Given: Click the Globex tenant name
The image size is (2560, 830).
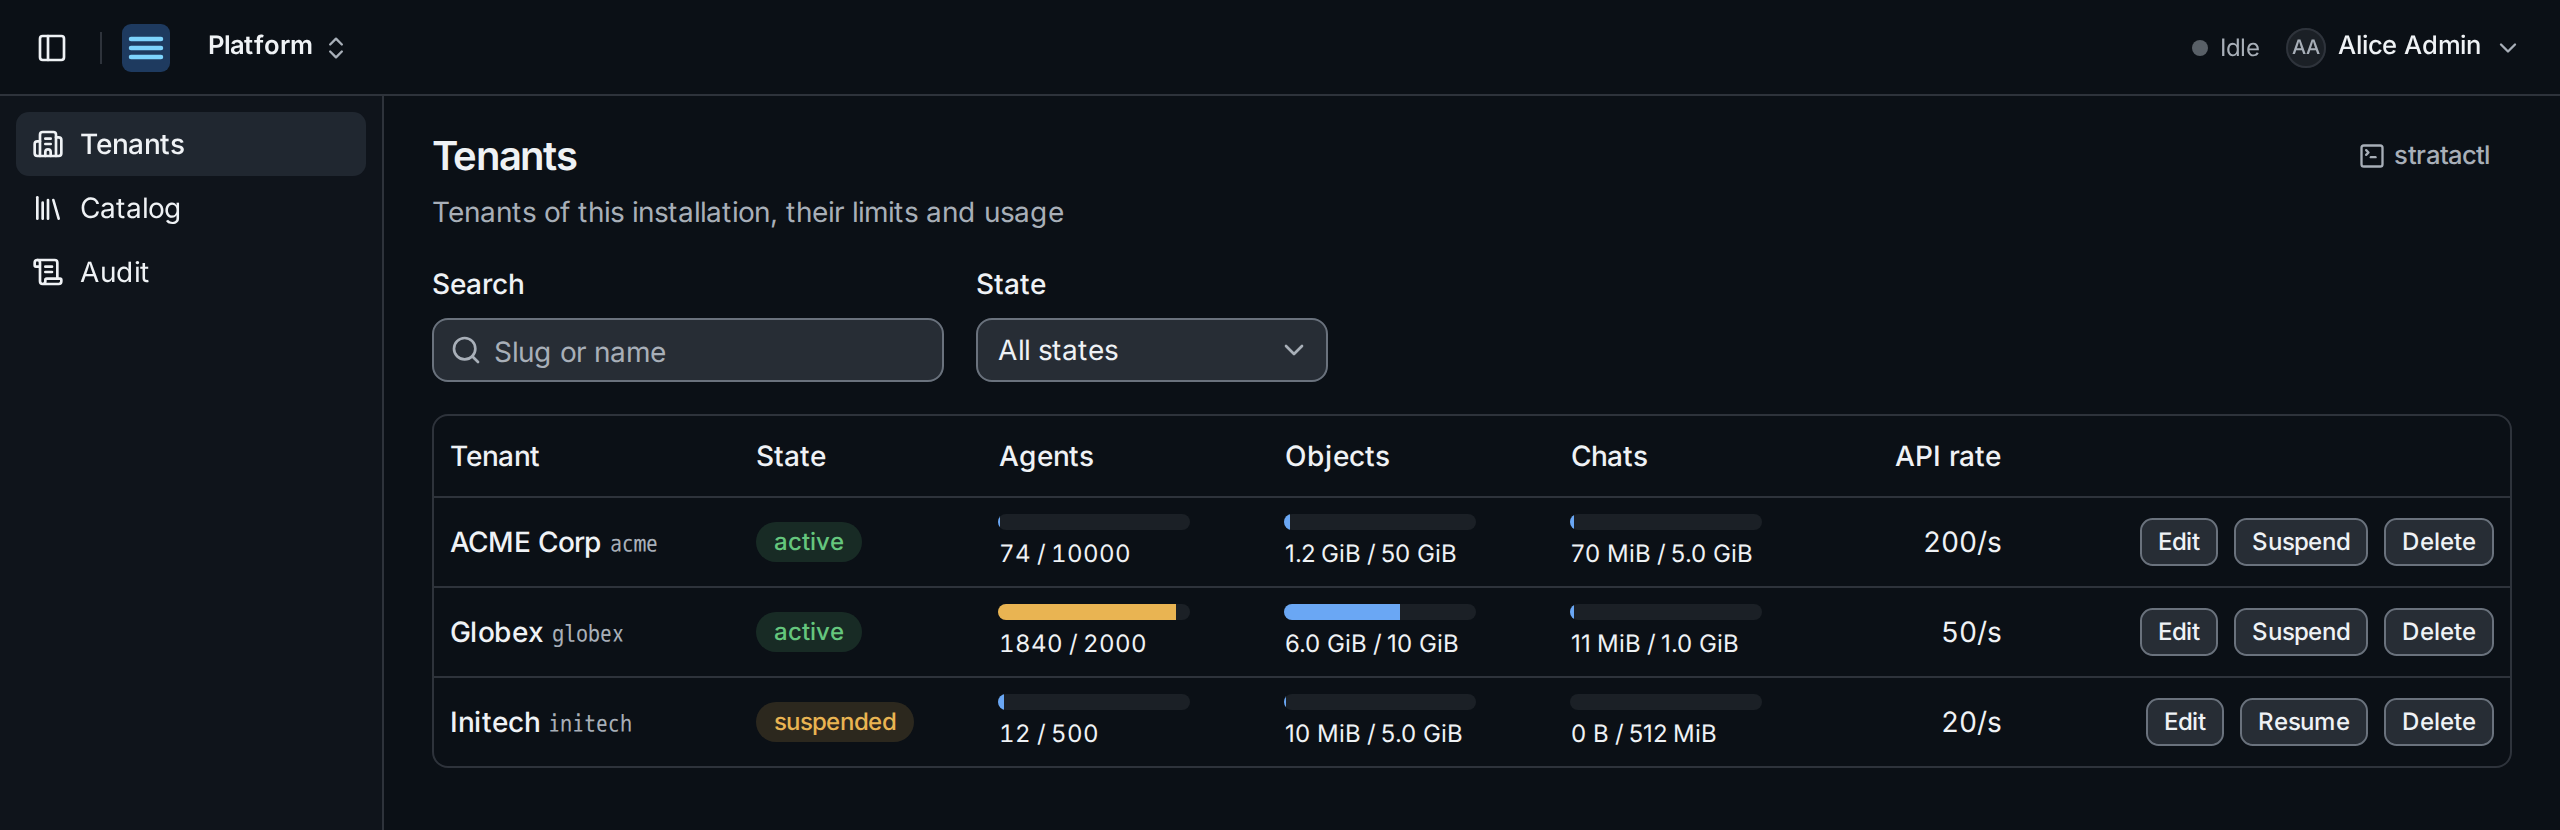Looking at the screenshot, I should pos(496,632).
